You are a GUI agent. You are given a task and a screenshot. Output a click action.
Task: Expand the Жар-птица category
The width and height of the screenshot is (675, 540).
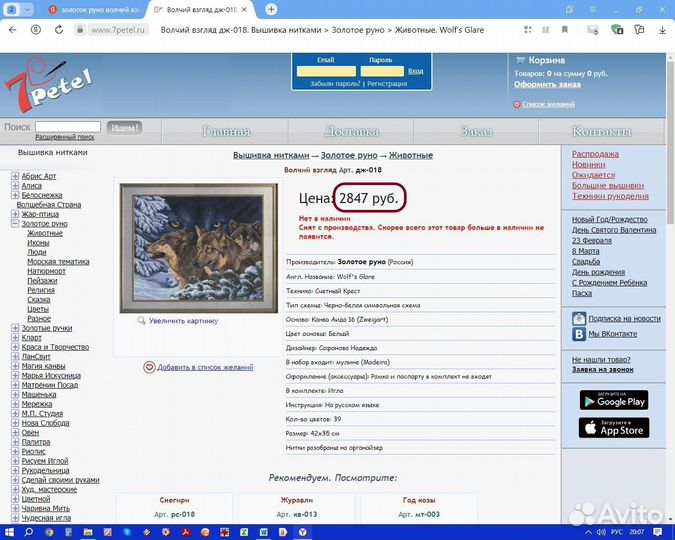click(x=15, y=214)
